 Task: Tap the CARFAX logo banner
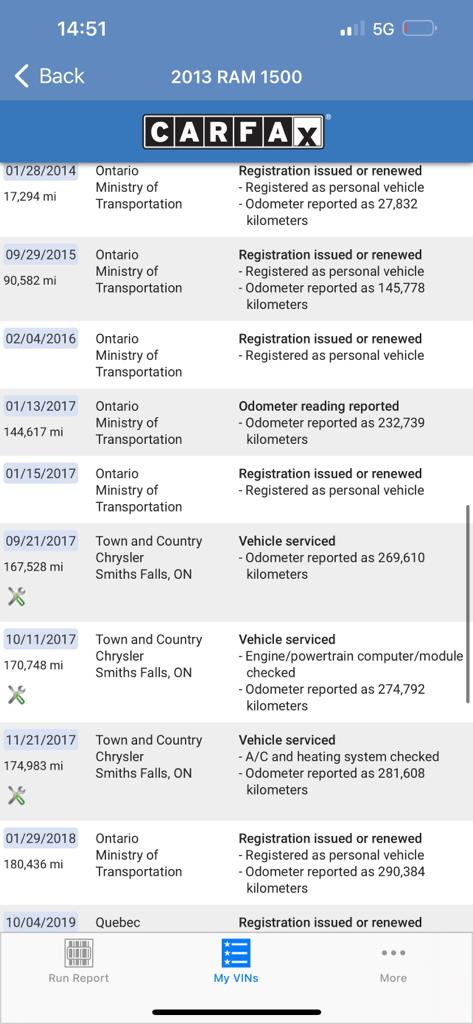click(x=233, y=133)
